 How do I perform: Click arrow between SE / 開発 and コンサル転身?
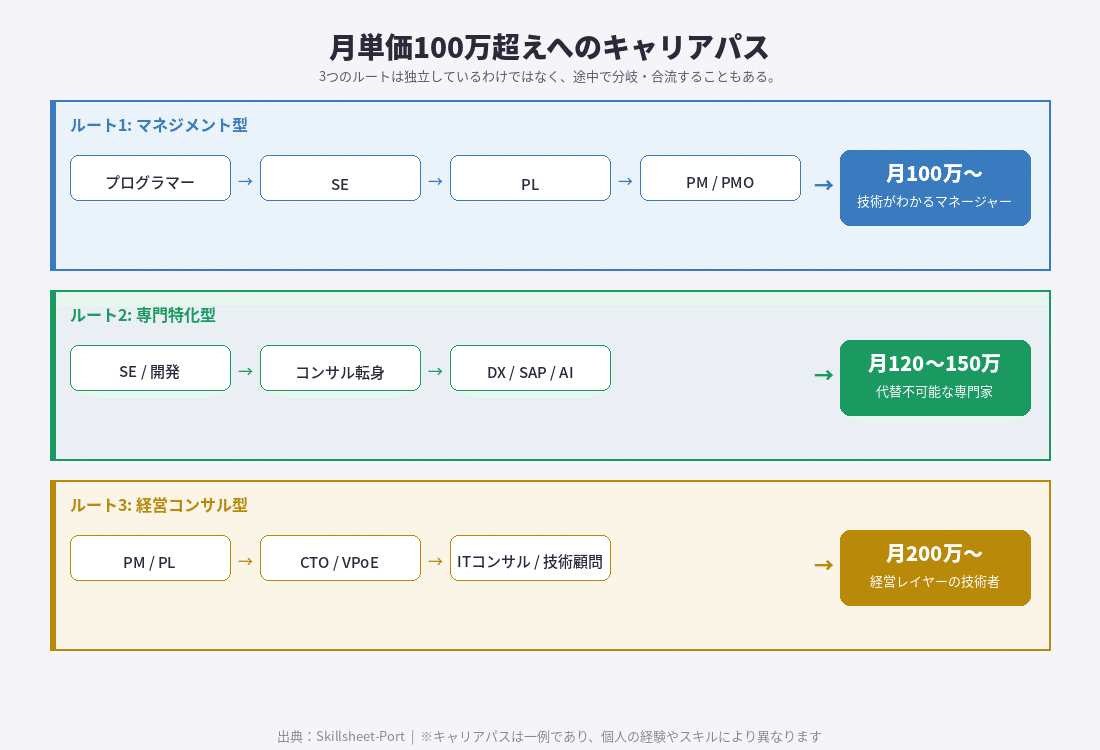245,372
